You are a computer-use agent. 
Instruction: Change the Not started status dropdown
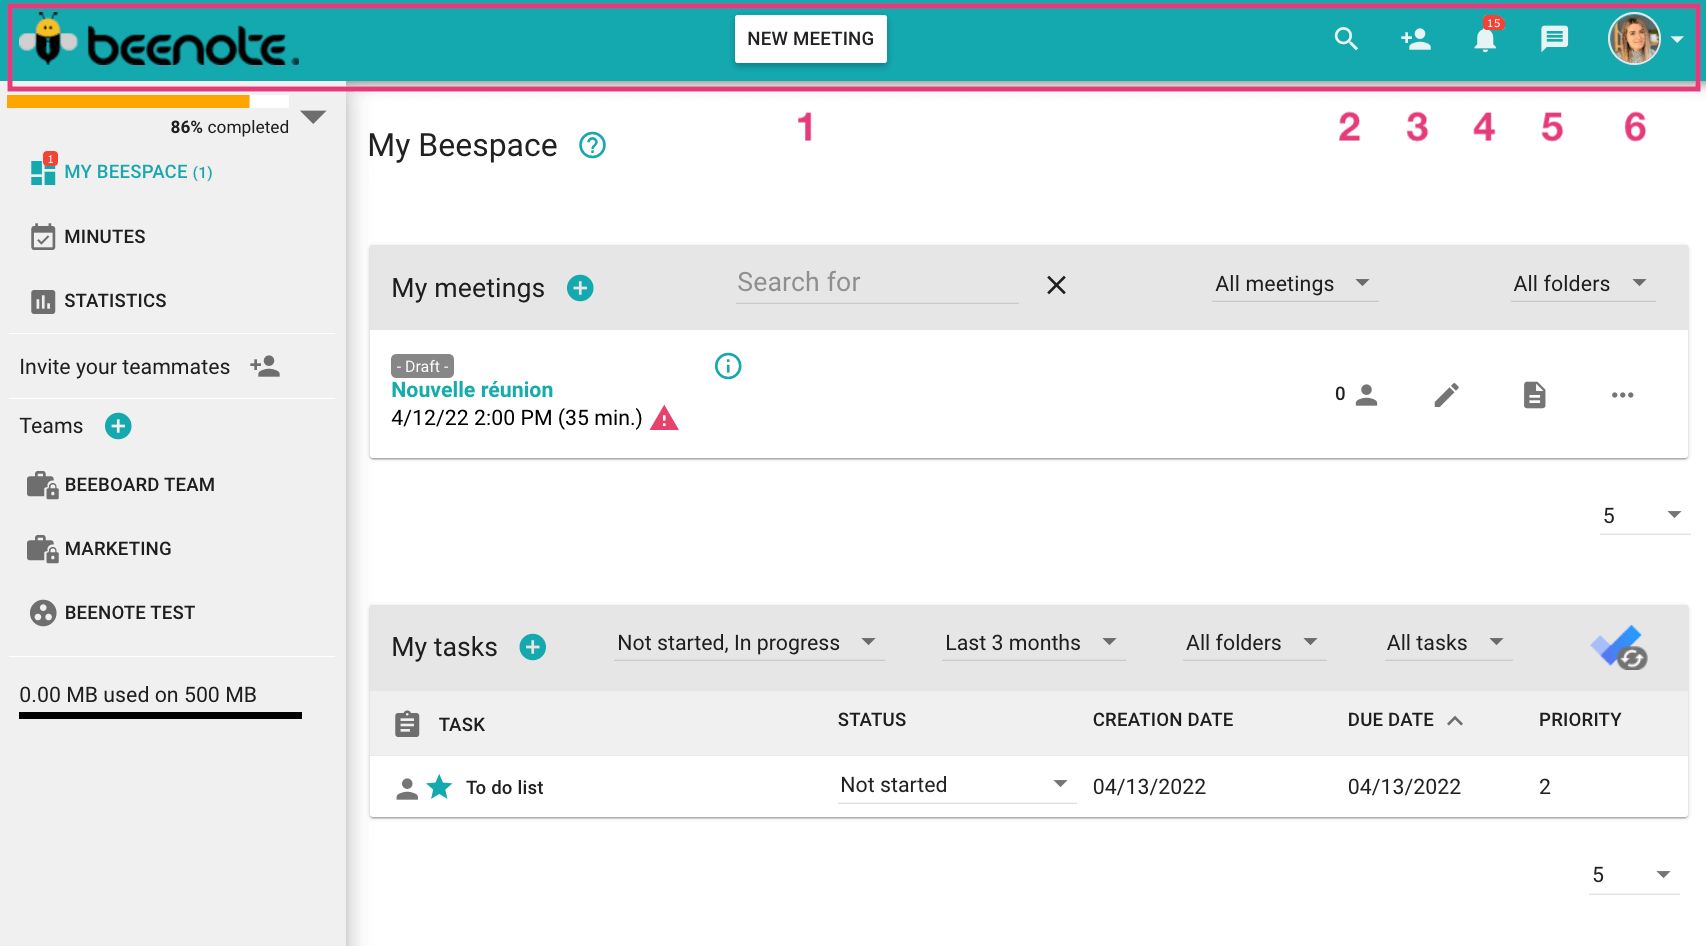click(x=957, y=786)
